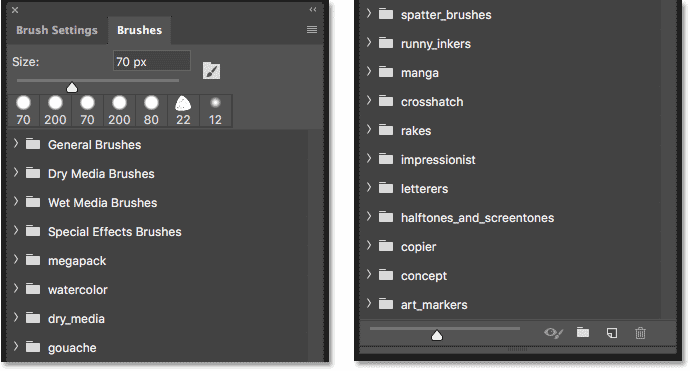Viewport: 690px width, 371px height.
Task: Expand the gouache group chevron
Action: (16, 347)
